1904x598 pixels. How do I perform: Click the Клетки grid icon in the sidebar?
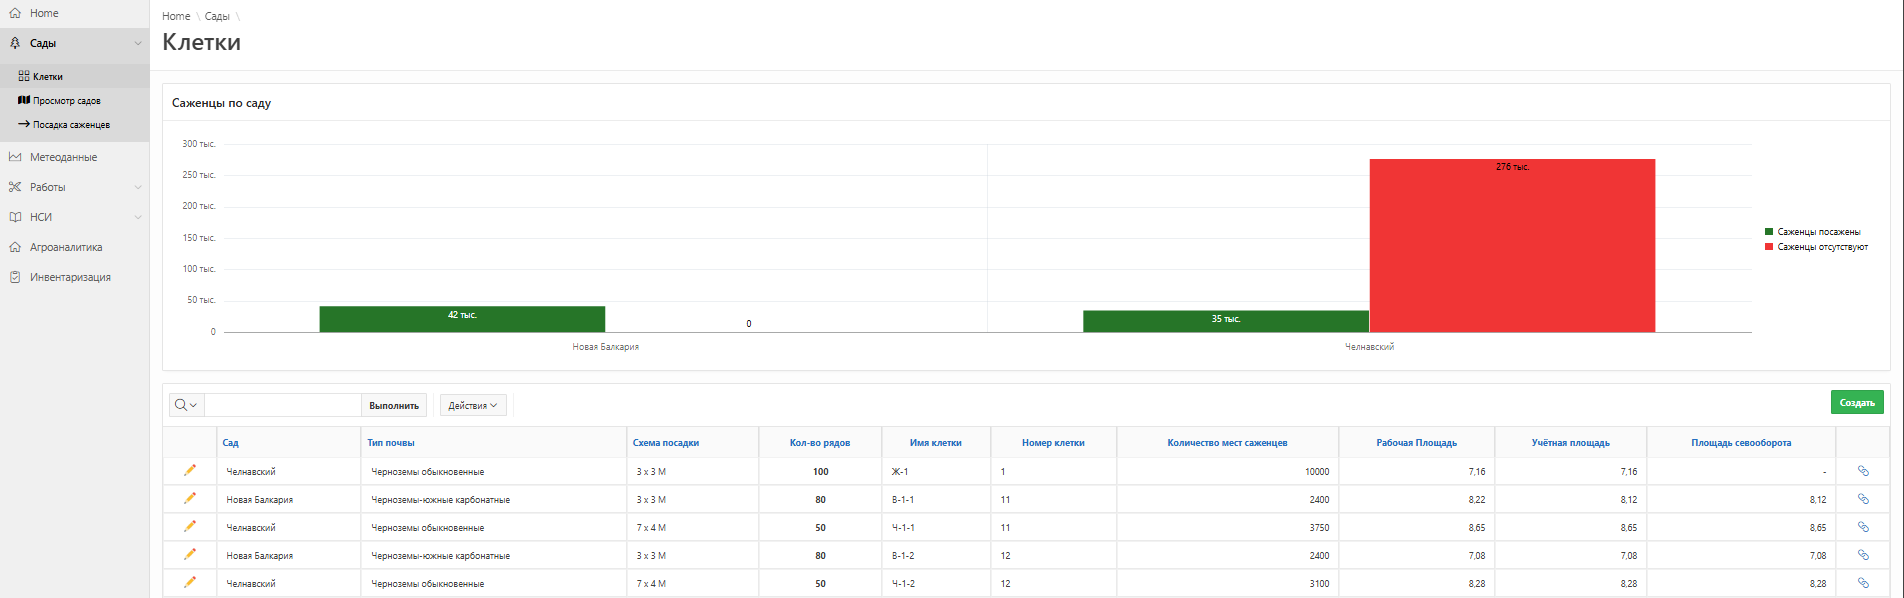pos(24,76)
